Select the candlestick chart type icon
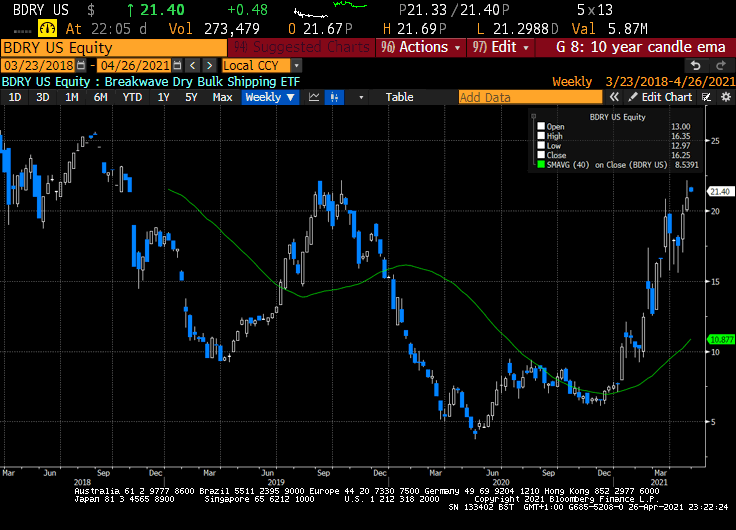The height and width of the screenshot is (530, 736). tap(334, 97)
